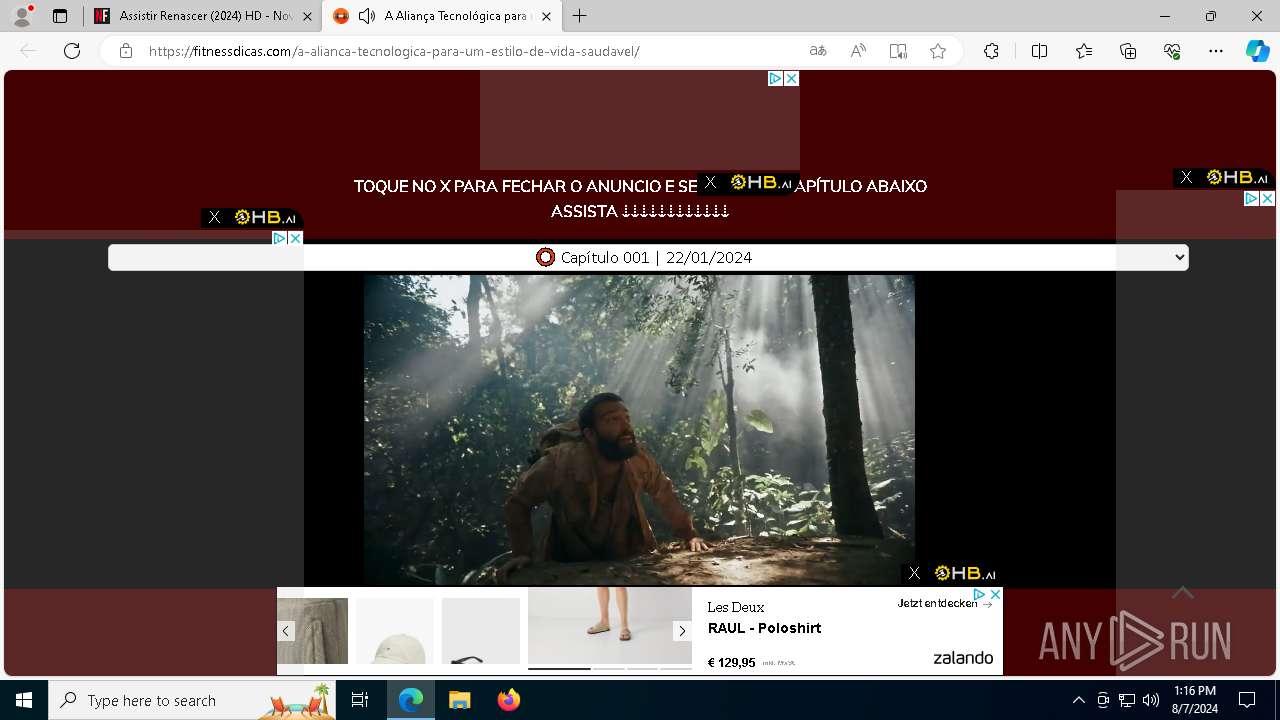Open the RAUL - Poloshirt product
This screenshot has width=1280, height=720.
point(764,628)
